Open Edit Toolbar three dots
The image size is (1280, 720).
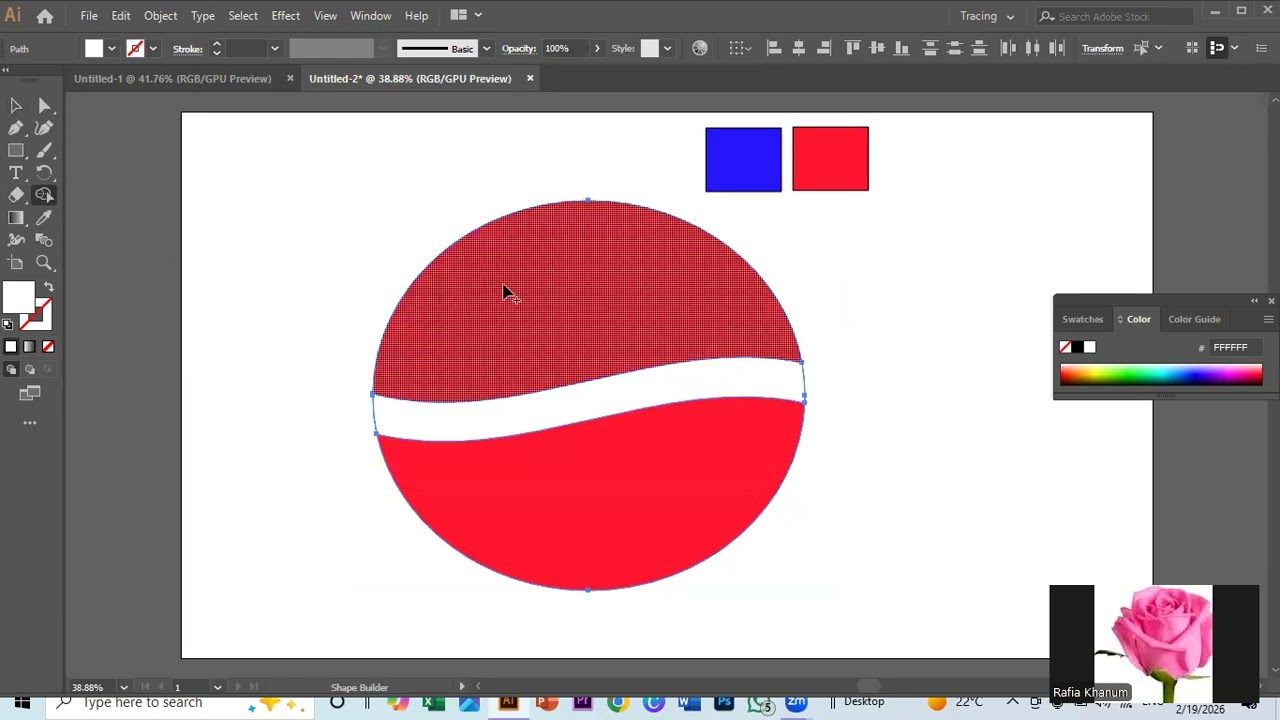point(30,423)
